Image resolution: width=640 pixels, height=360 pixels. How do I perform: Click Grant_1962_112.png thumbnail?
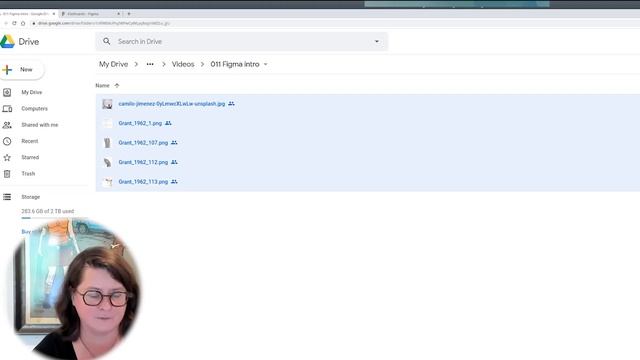click(107, 162)
